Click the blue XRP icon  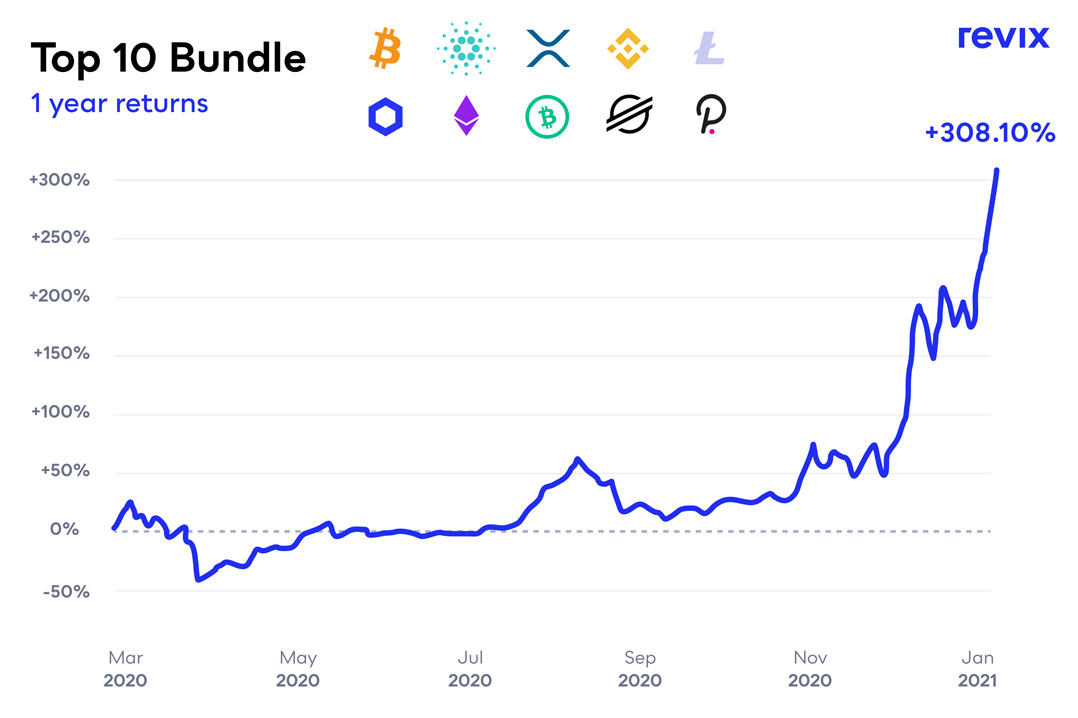547,48
